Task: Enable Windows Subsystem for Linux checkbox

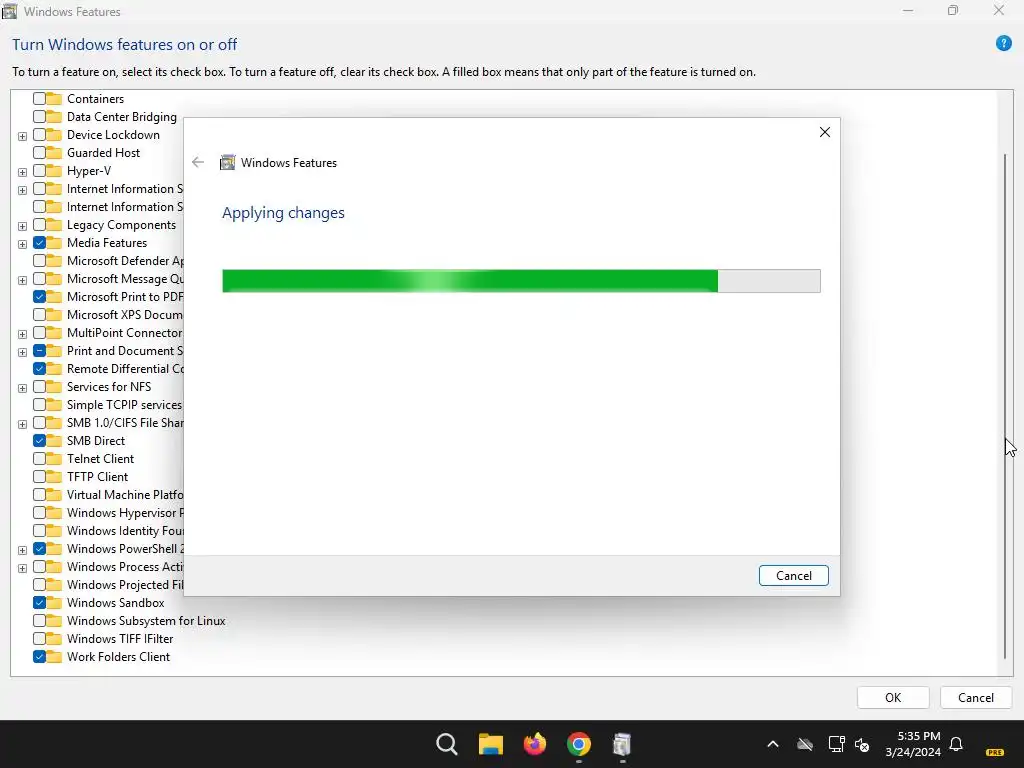Action: (39, 620)
